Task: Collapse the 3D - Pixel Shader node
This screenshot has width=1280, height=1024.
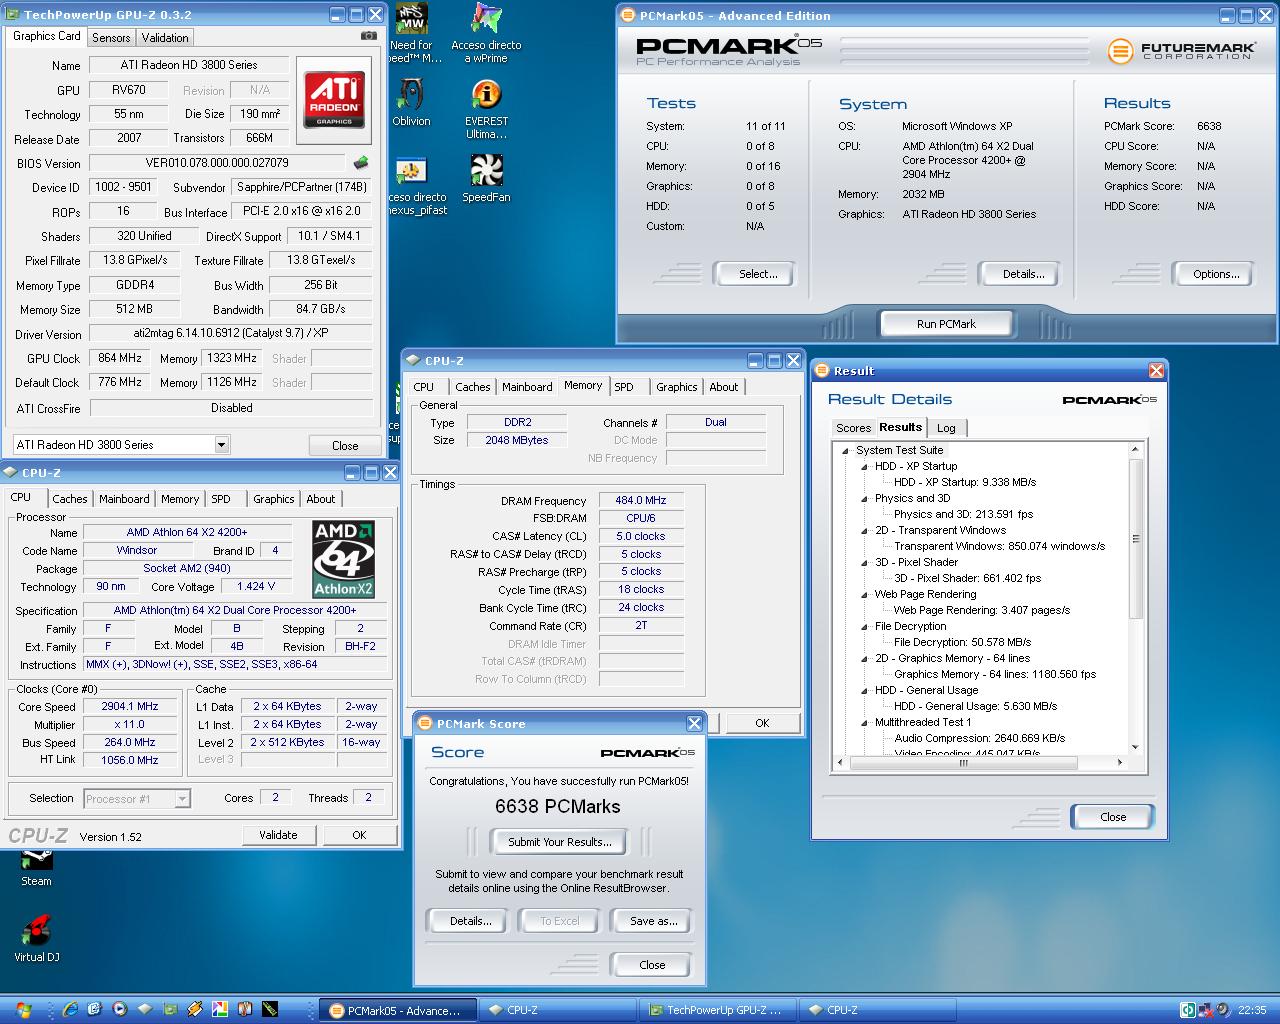Action: pos(865,562)
